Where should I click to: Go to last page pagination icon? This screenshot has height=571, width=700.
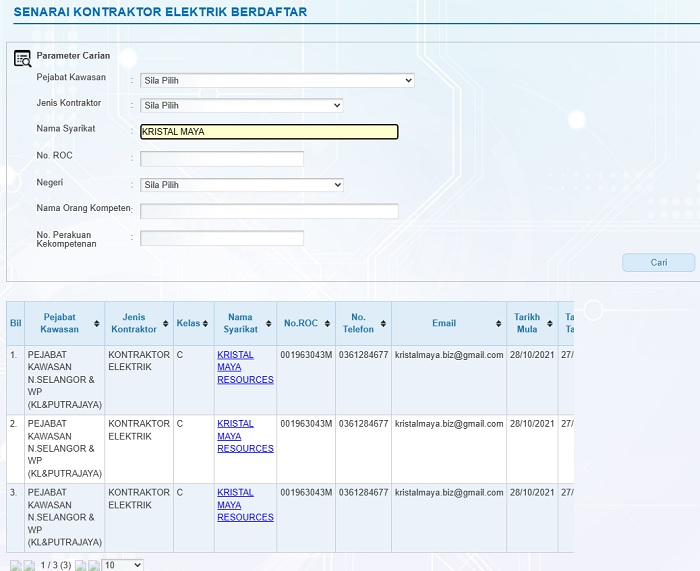[94, 566]
